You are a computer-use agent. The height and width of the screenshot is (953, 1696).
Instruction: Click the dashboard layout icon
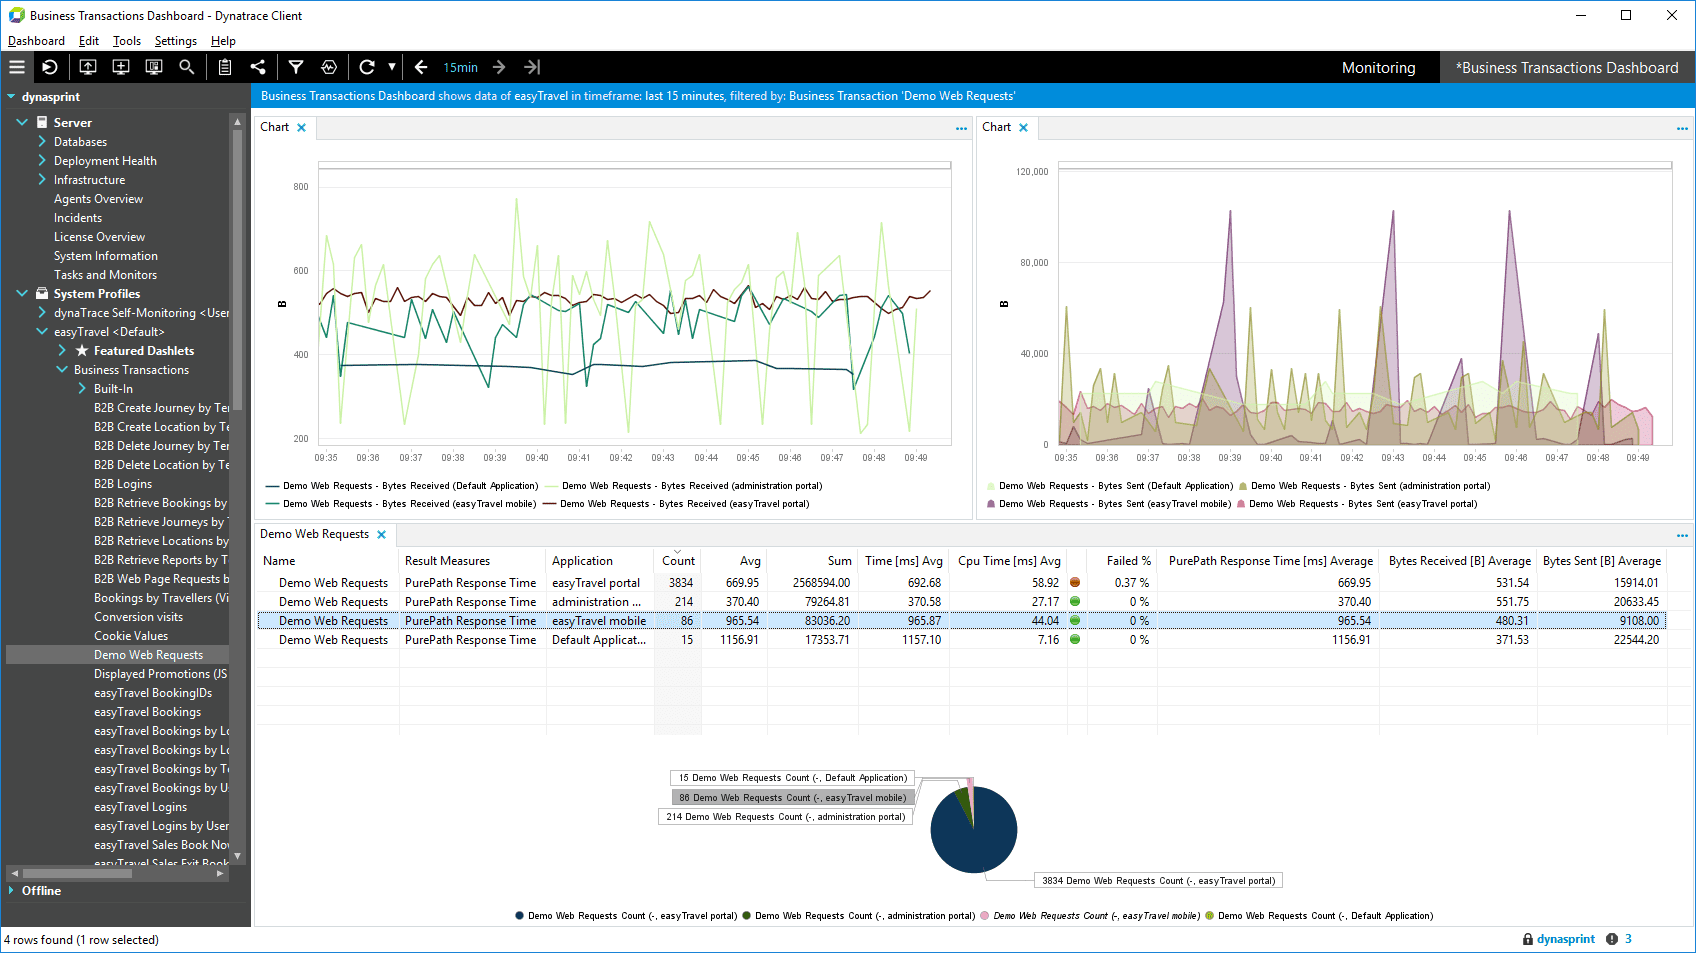(154, 67)
